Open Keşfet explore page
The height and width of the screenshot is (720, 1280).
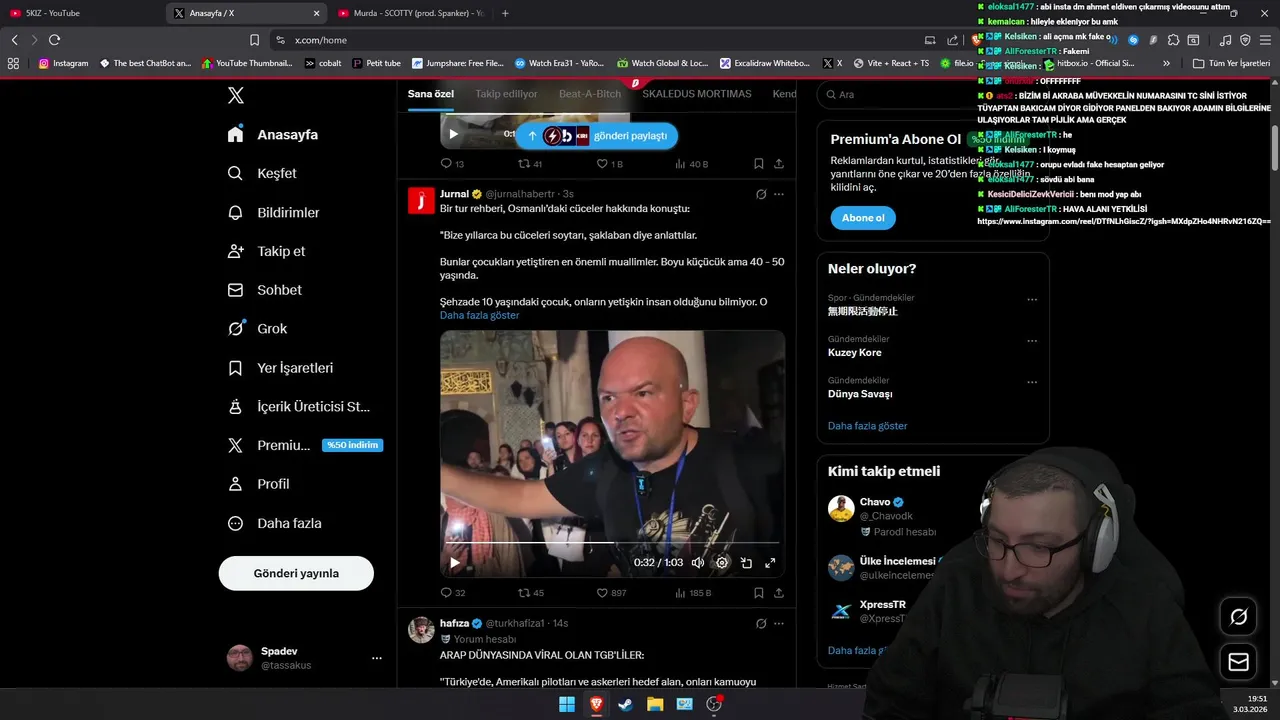tap(262, 173)
